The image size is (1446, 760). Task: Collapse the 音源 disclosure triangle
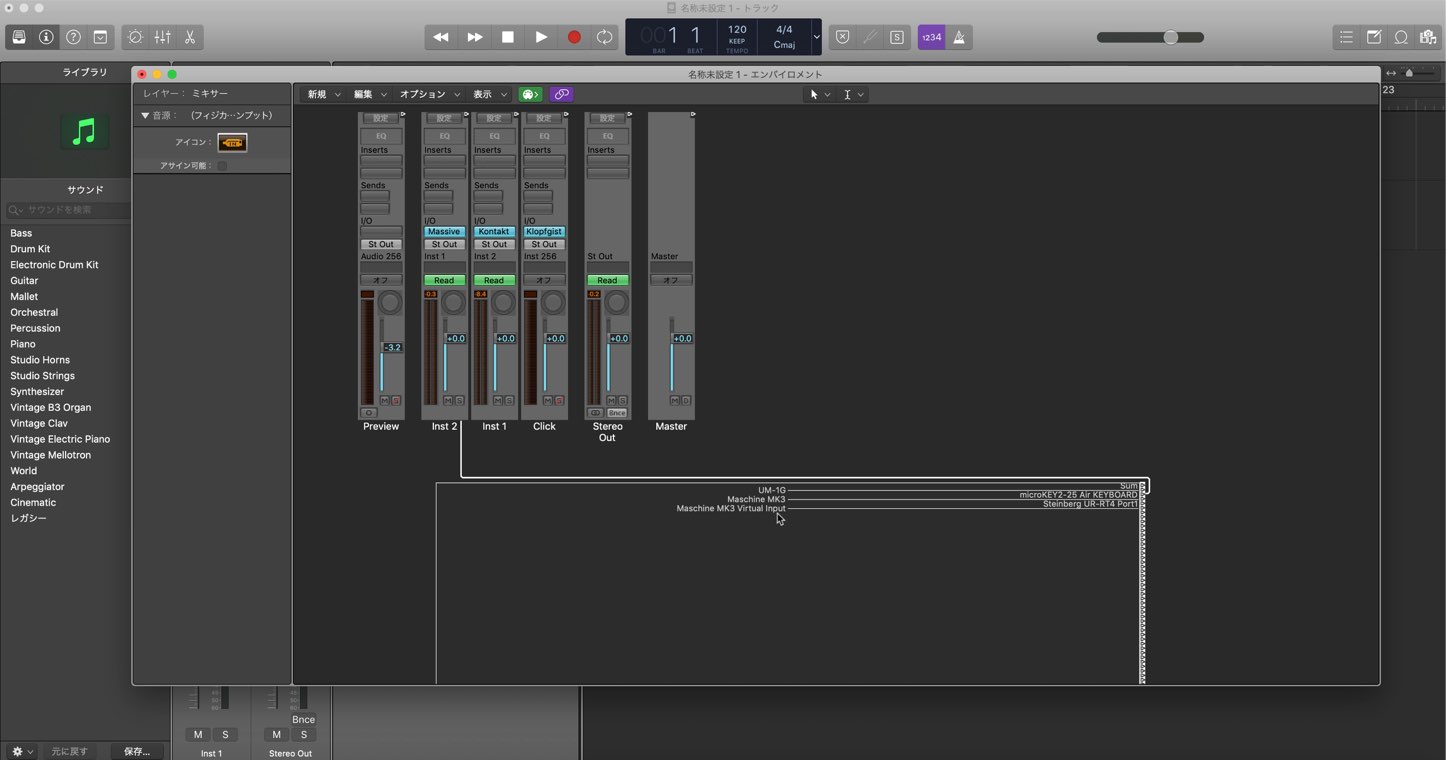click(x=144, y=115)
